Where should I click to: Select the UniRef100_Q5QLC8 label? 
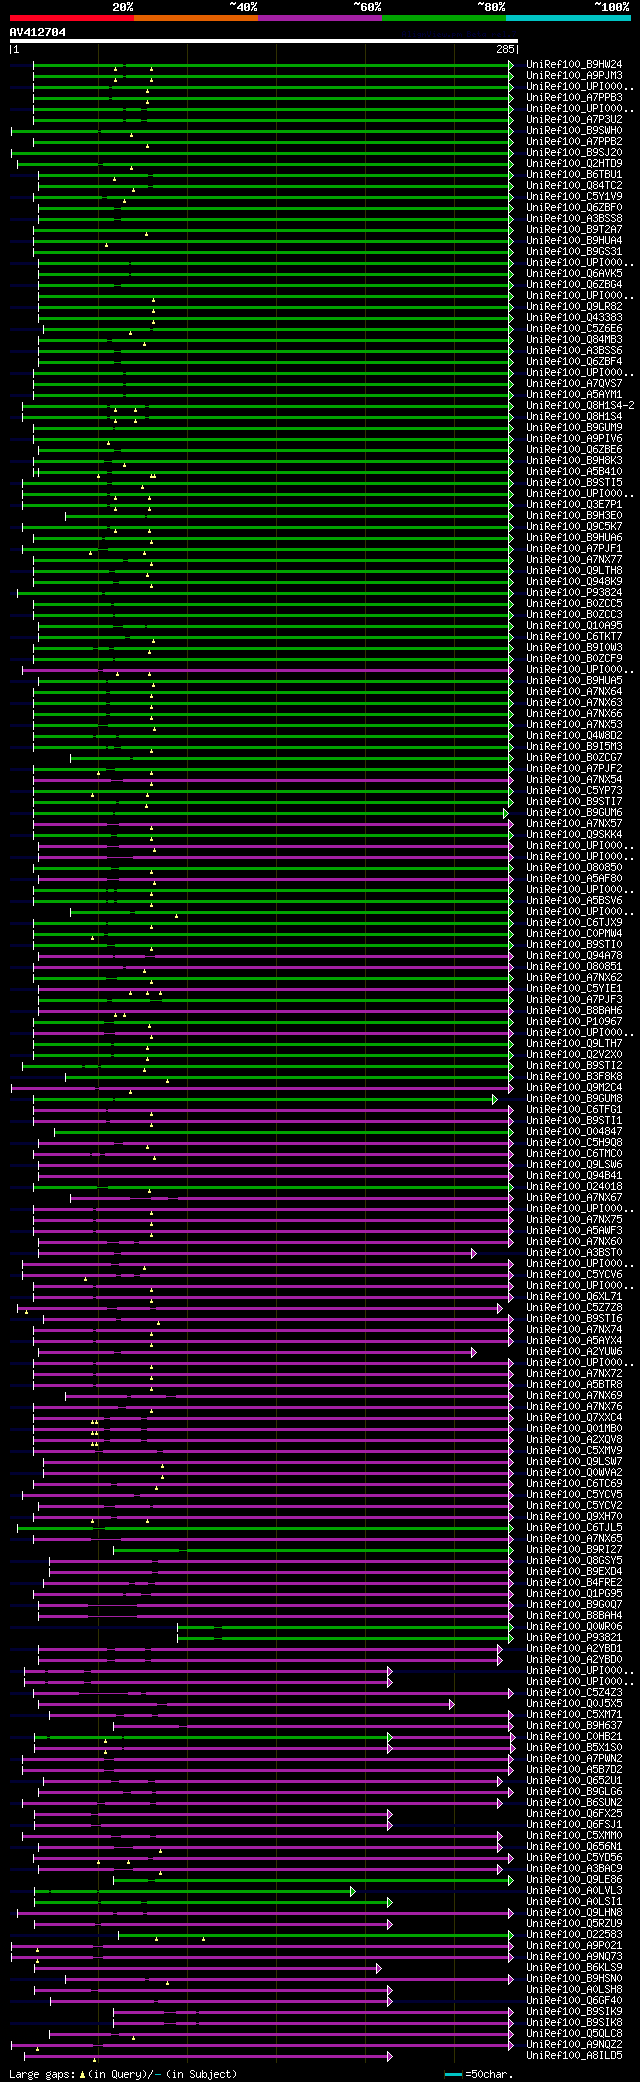(x=574, y=2033)
